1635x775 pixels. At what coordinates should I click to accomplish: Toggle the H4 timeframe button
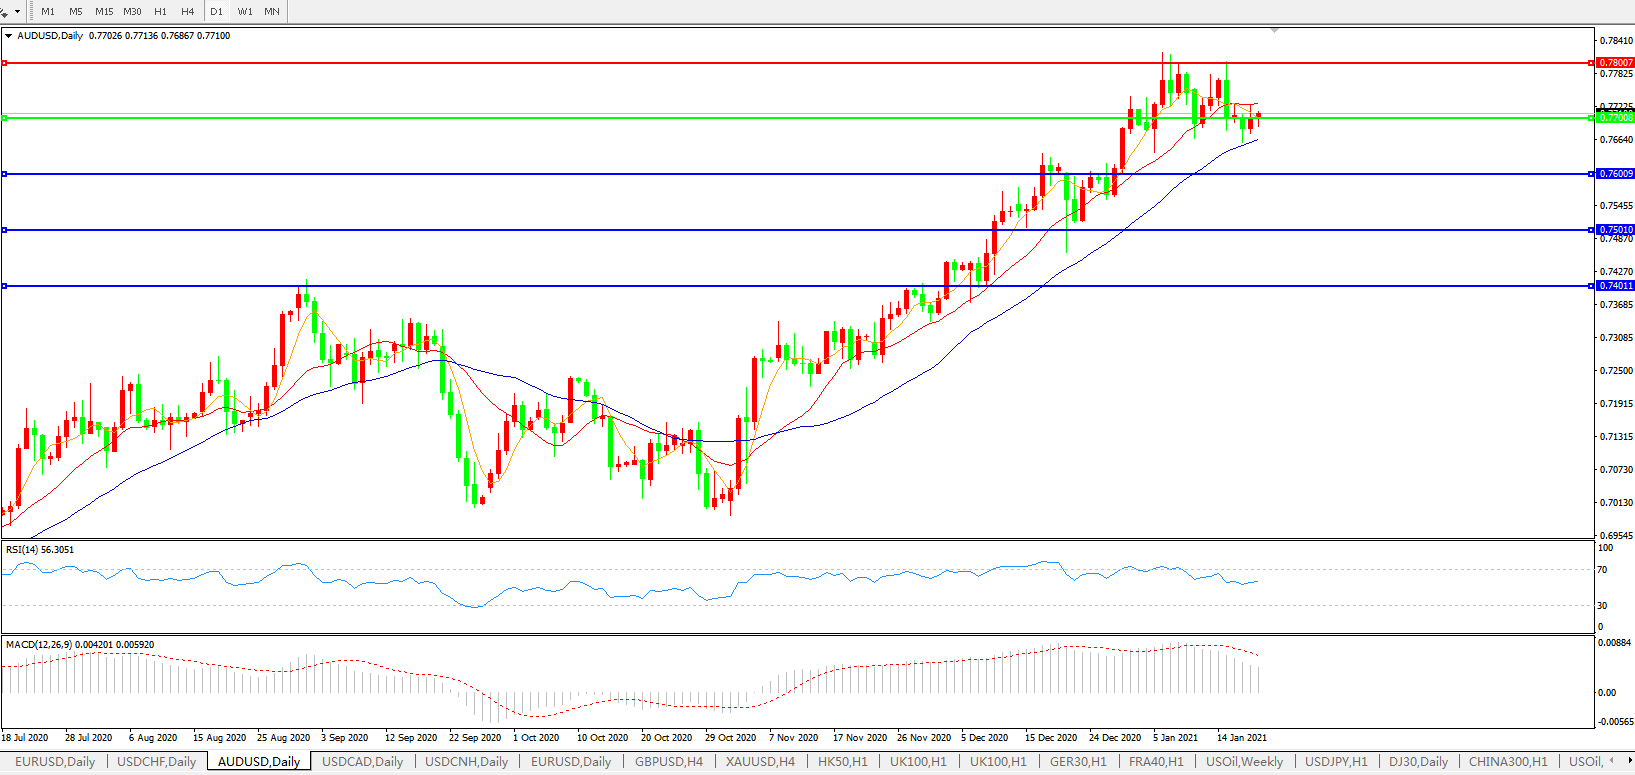pyautogui.click(x=187, y=11)
